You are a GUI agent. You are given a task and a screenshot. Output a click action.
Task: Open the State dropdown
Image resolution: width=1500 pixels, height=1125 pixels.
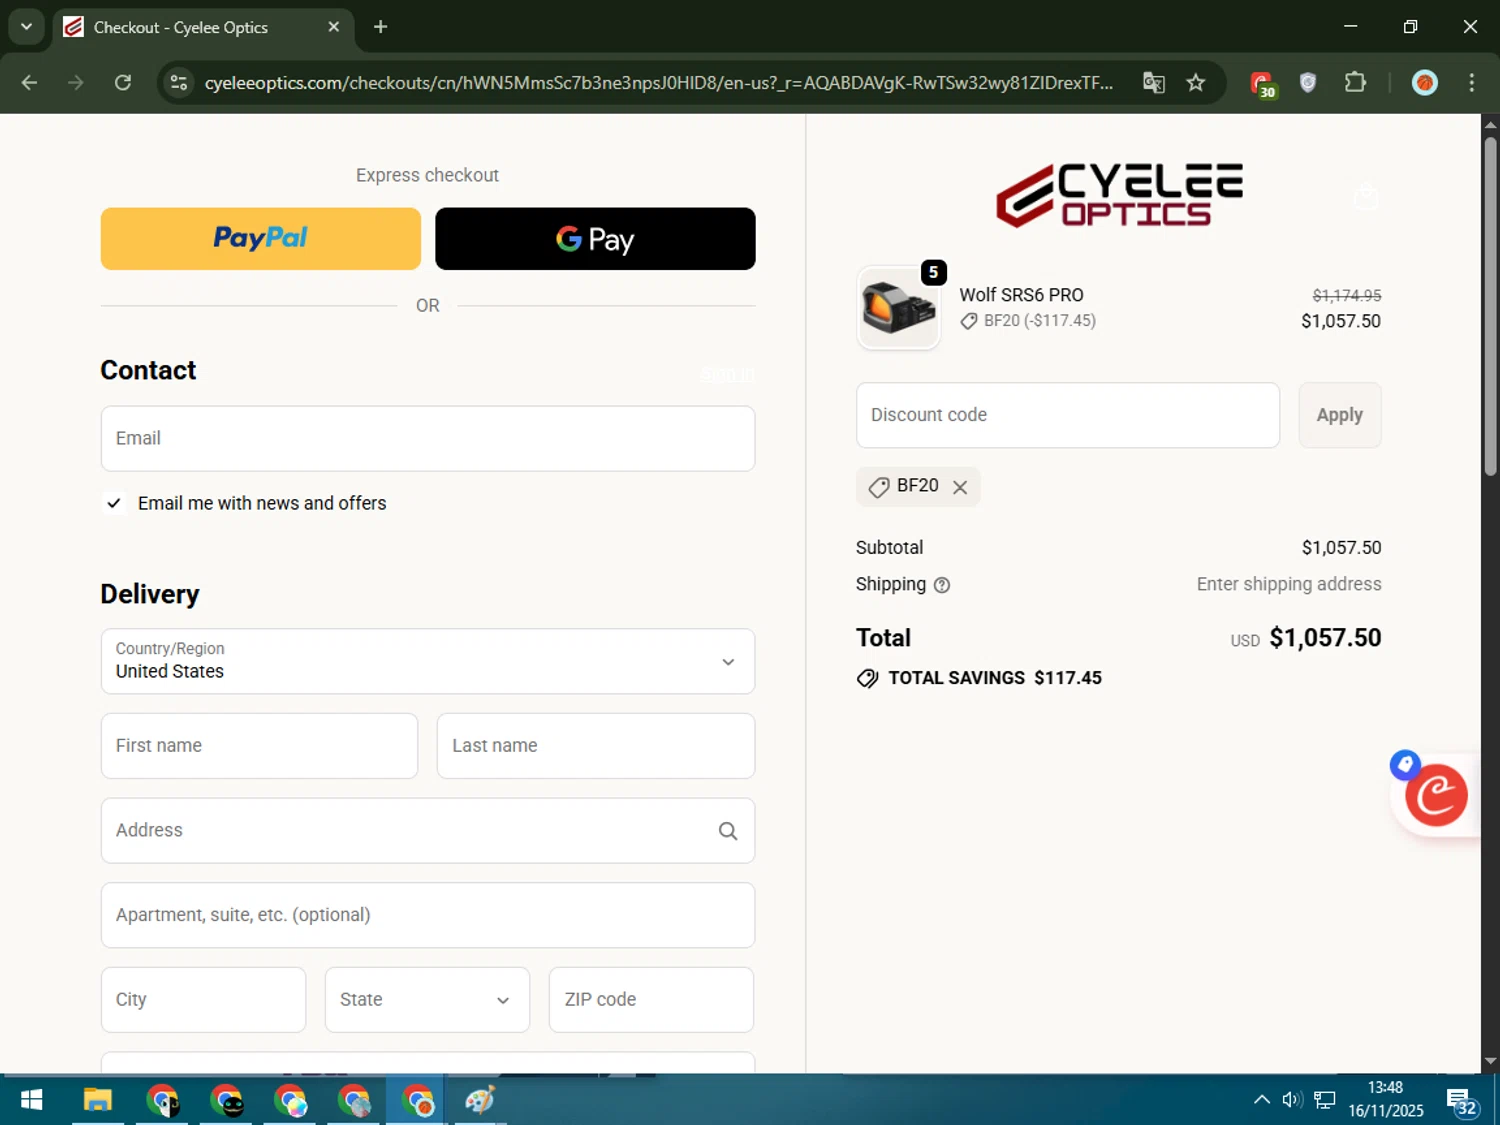coord(427,1000)
